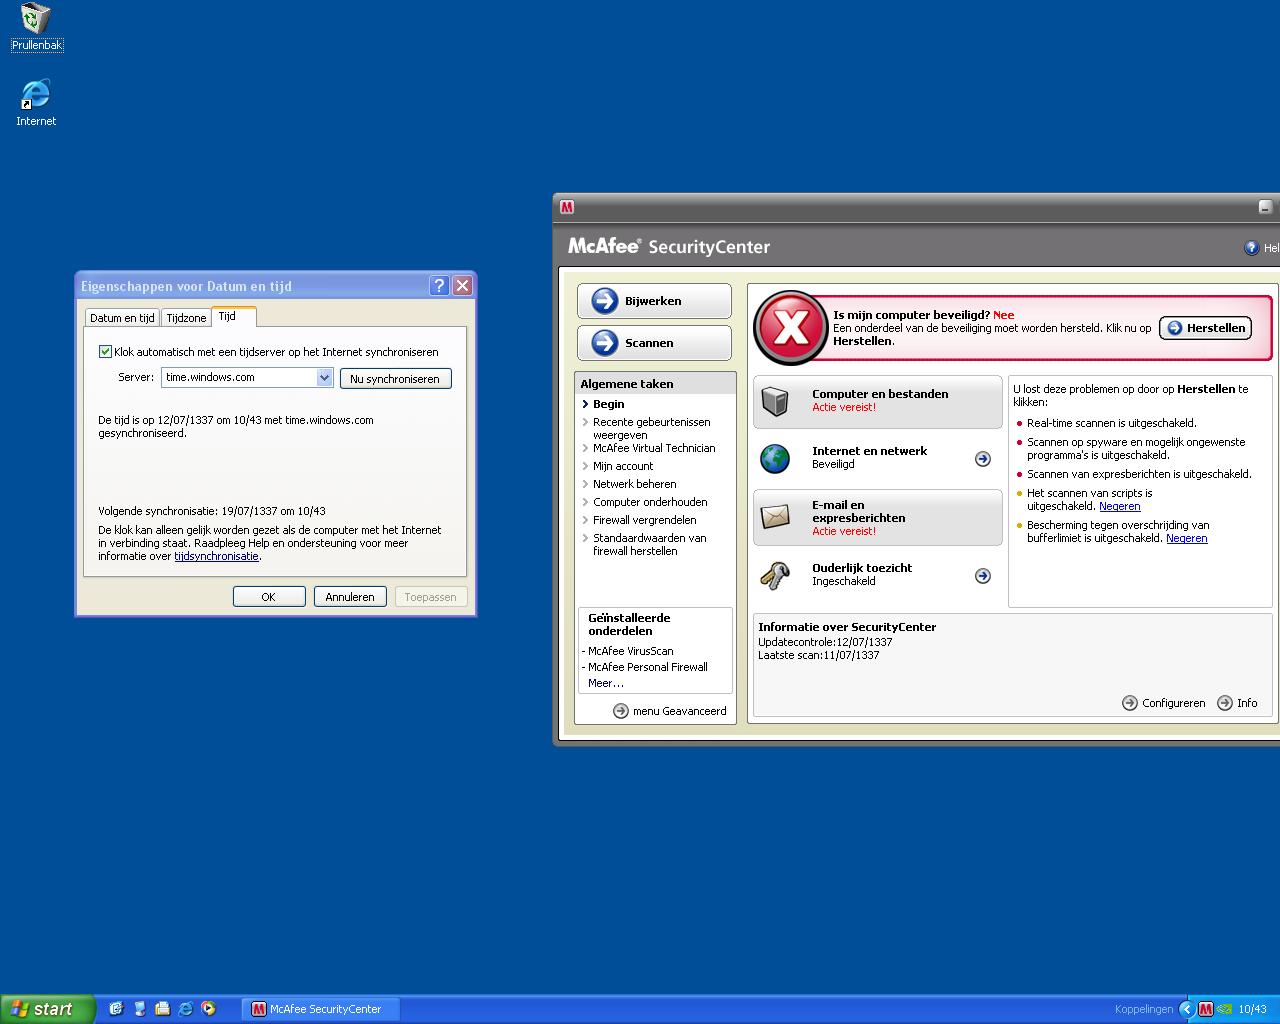The image size is (1280, 1024).
Task: Open the Internet Explorer desktop shortcut
Action: click(36, 102)
